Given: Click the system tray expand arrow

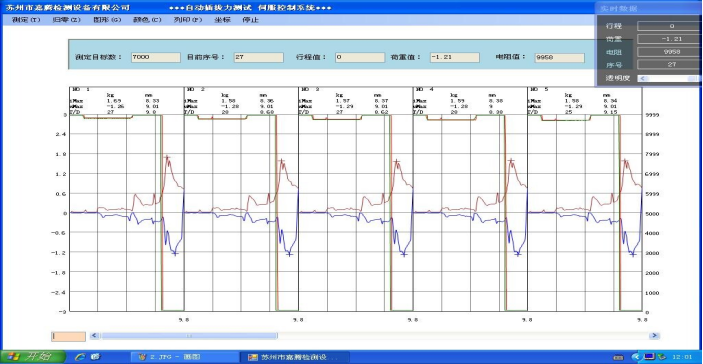Looking at the screenshot, I should click(636, 357).
